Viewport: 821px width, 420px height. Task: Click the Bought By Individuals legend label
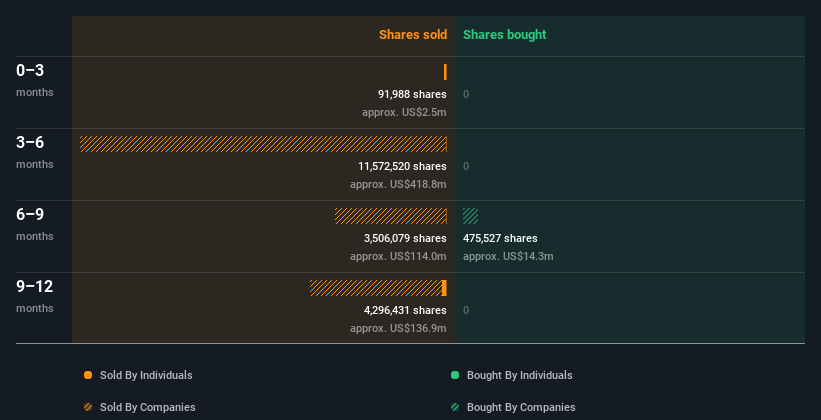[x=519, y=375]
